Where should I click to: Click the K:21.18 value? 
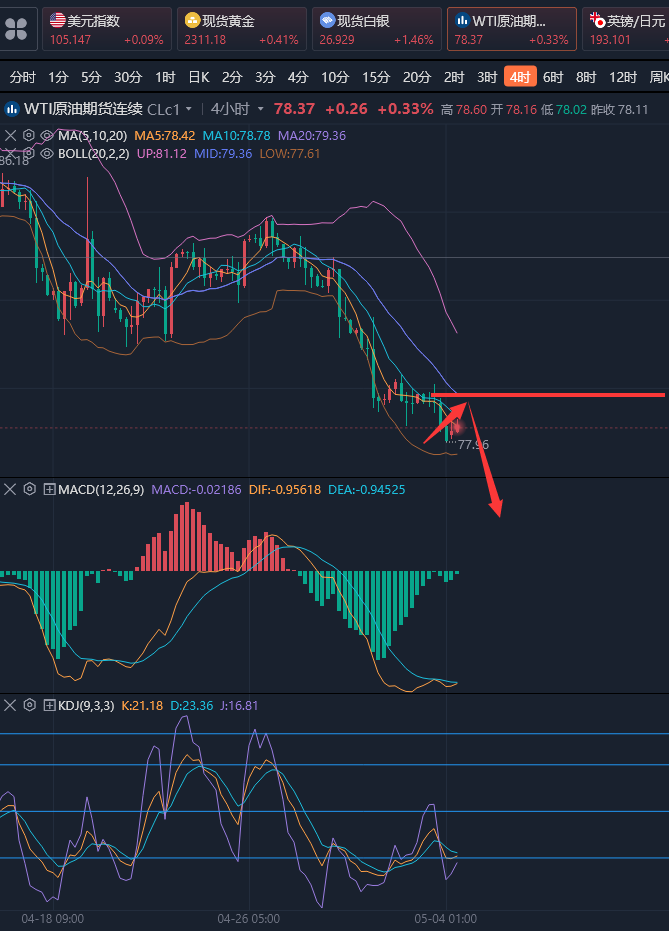[142, 705]
